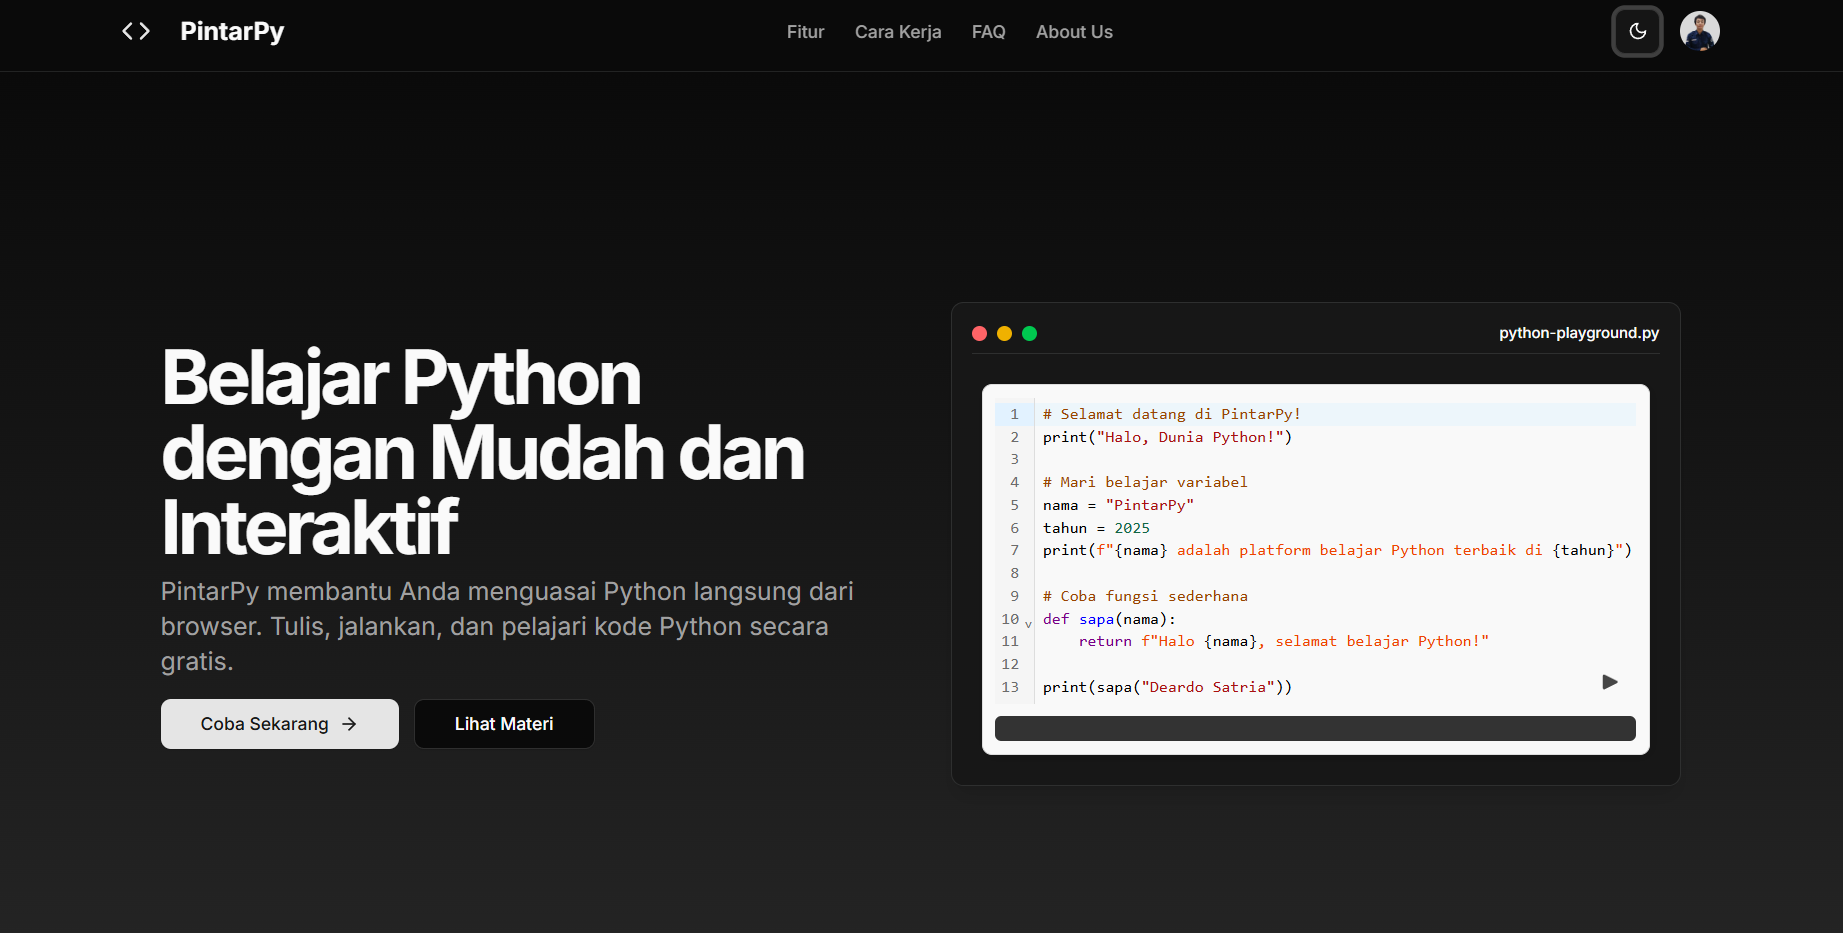Click line number 7 in the gutter
The image size is (1843, 933).
[1014, 550]
